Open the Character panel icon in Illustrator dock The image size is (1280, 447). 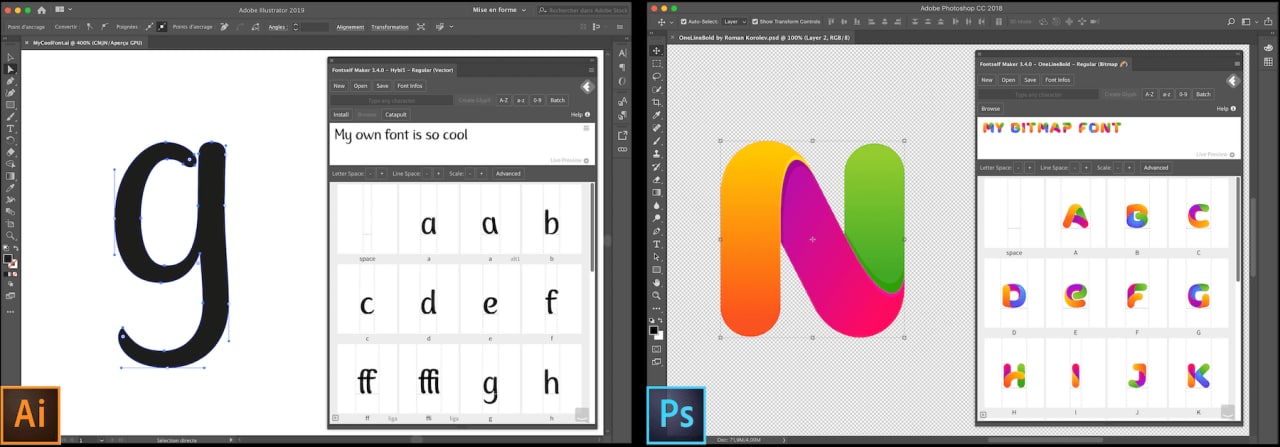[x=622, y=53]
